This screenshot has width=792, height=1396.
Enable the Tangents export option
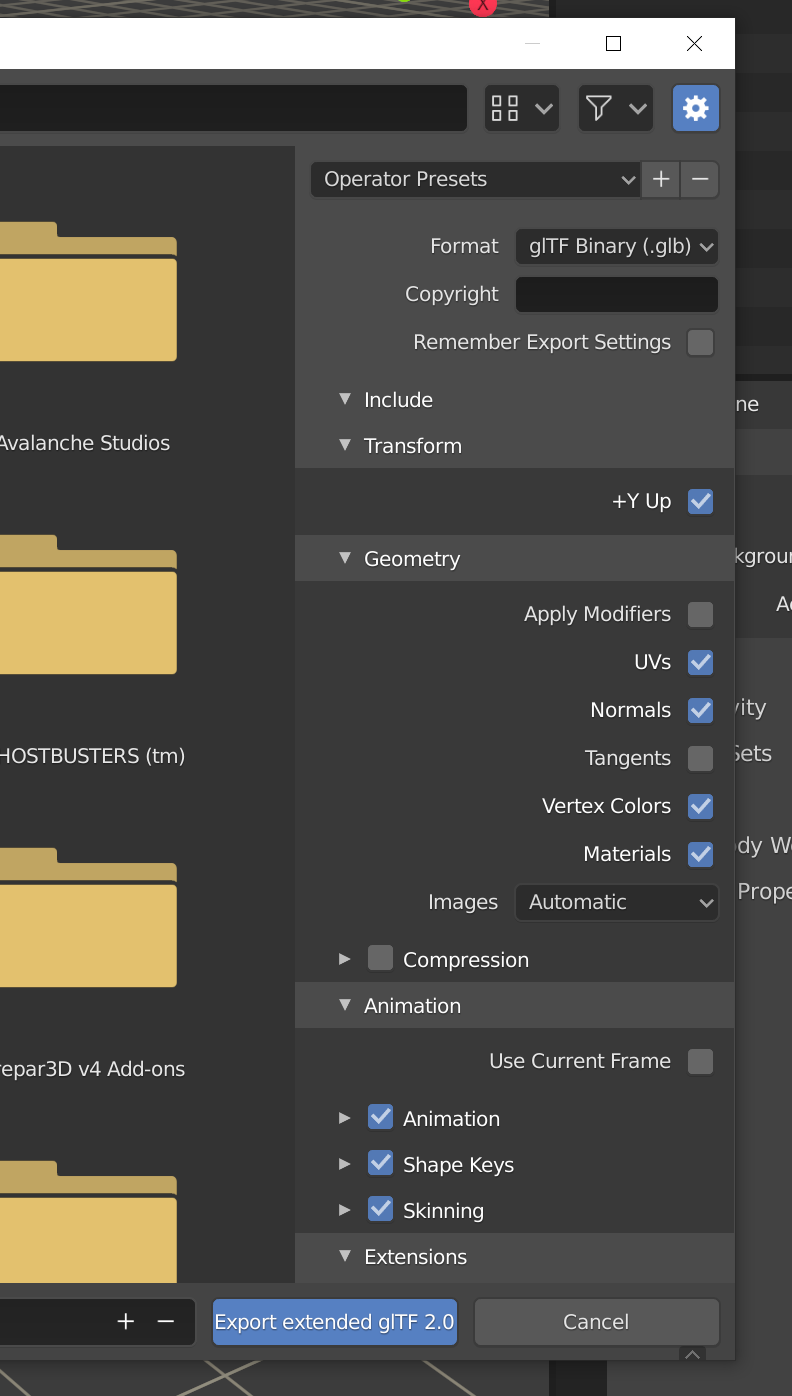(700, 758)
